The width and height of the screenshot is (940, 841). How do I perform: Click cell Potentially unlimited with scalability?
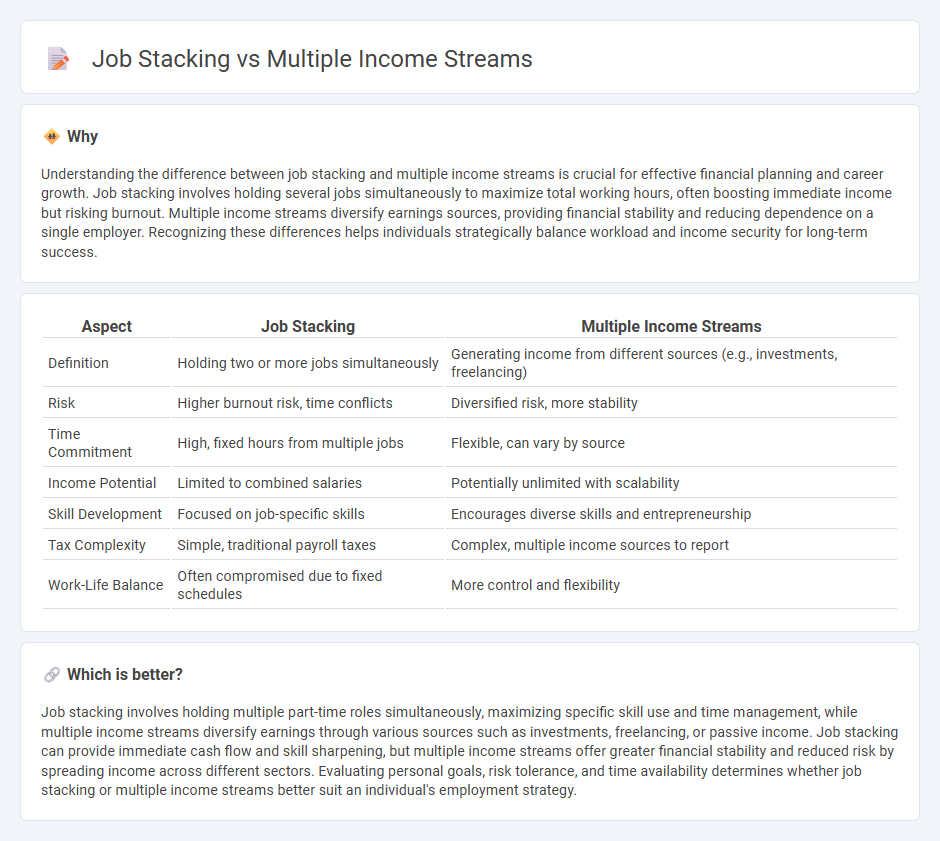click(x=671, y=483)
